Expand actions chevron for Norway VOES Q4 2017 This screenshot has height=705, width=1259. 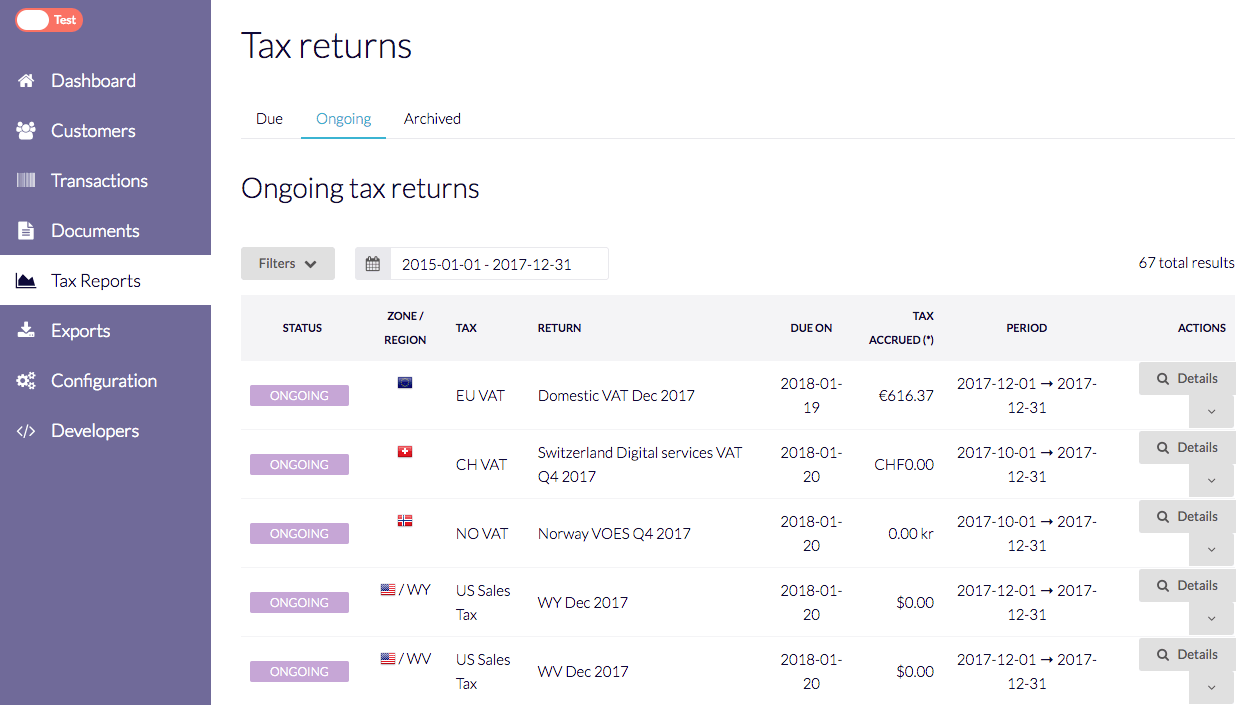coord(1212,550)
